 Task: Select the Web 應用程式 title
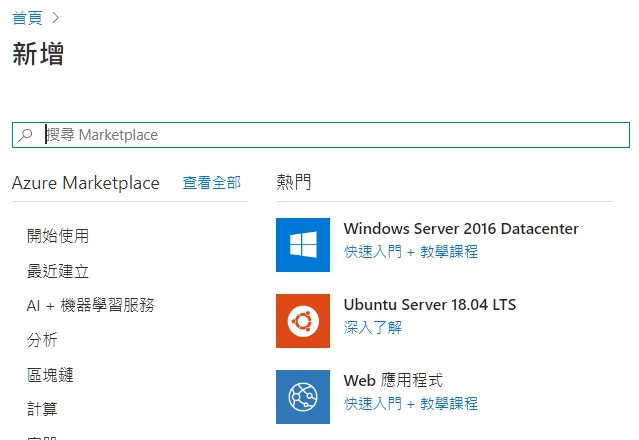[x=393, y=381]
